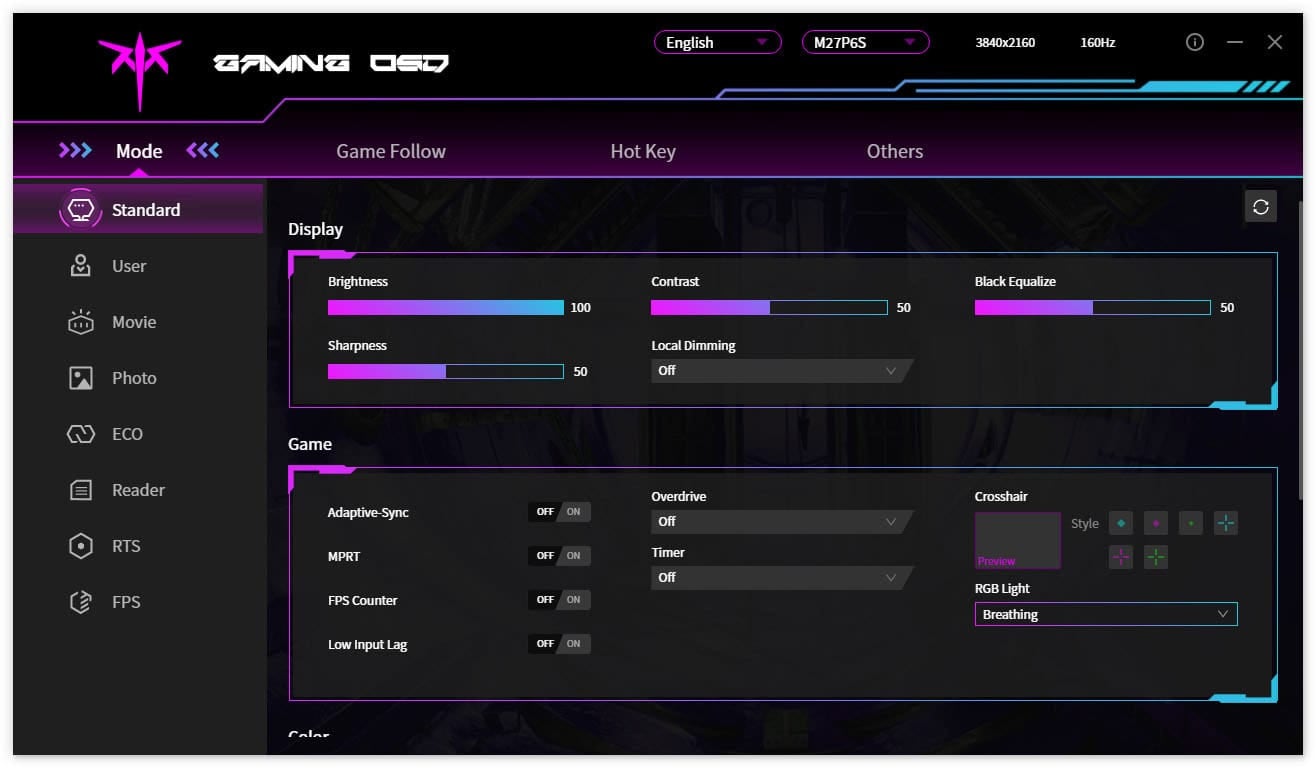Open the info icon in title bar

pos(1194,42)
